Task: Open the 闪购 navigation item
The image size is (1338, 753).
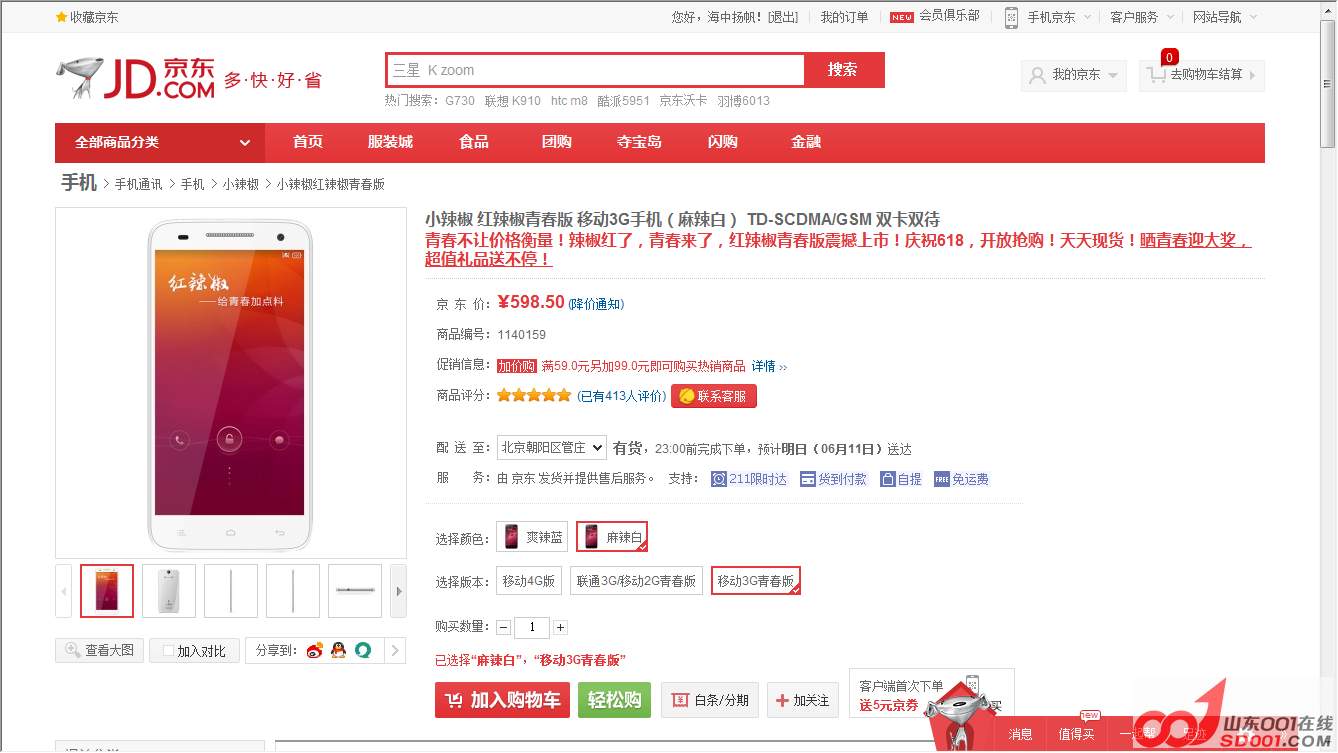Action: point(722,142)
